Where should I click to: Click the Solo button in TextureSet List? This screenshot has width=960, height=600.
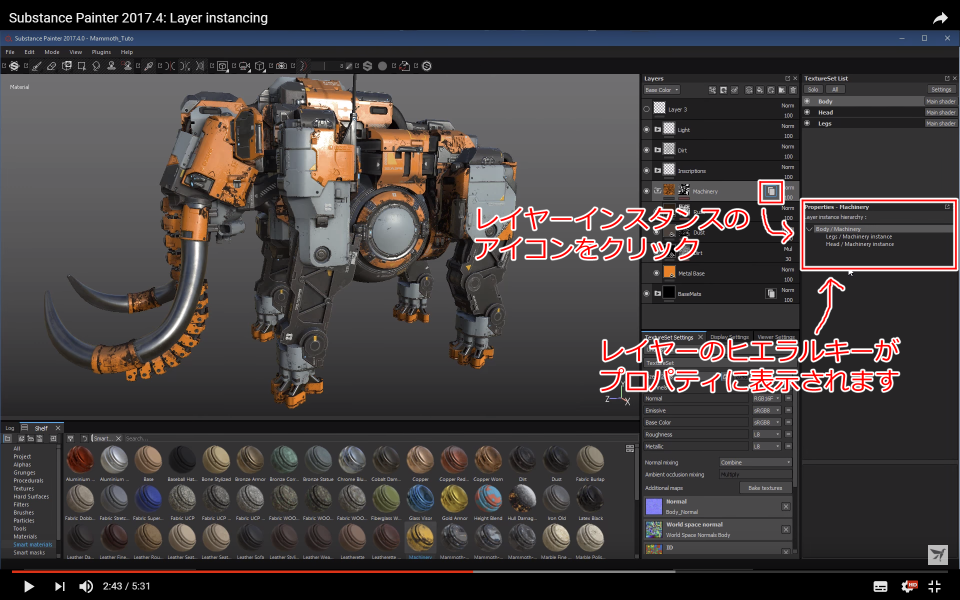[813, 89]
